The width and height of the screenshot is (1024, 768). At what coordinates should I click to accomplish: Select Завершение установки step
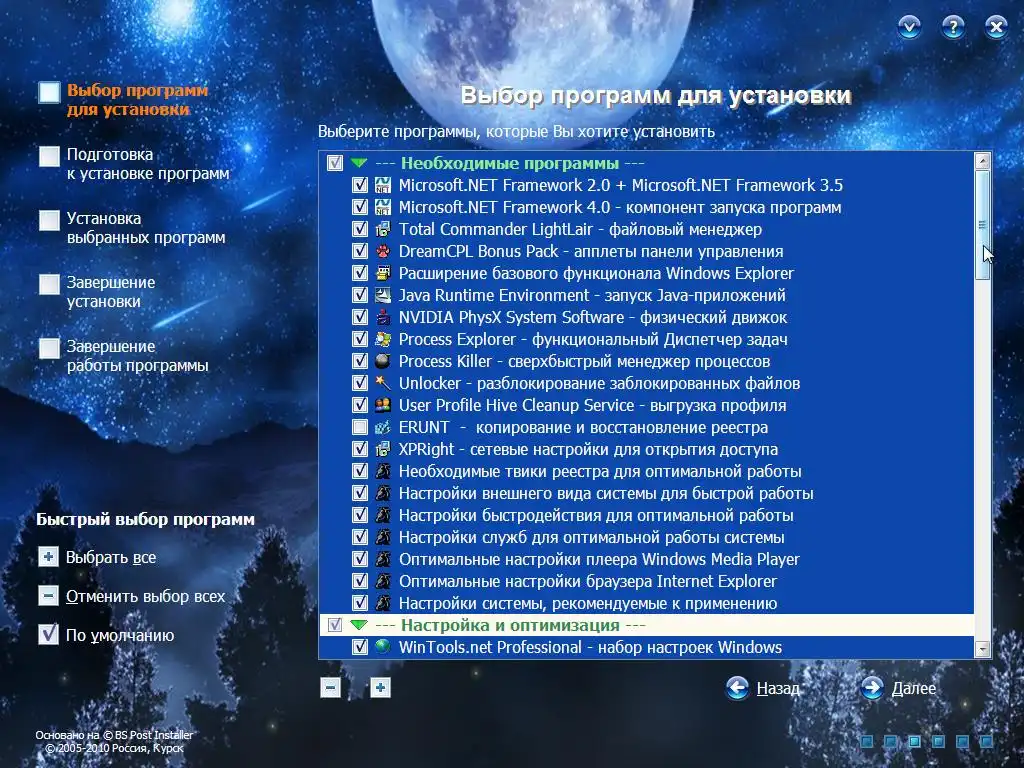point(97,291)
